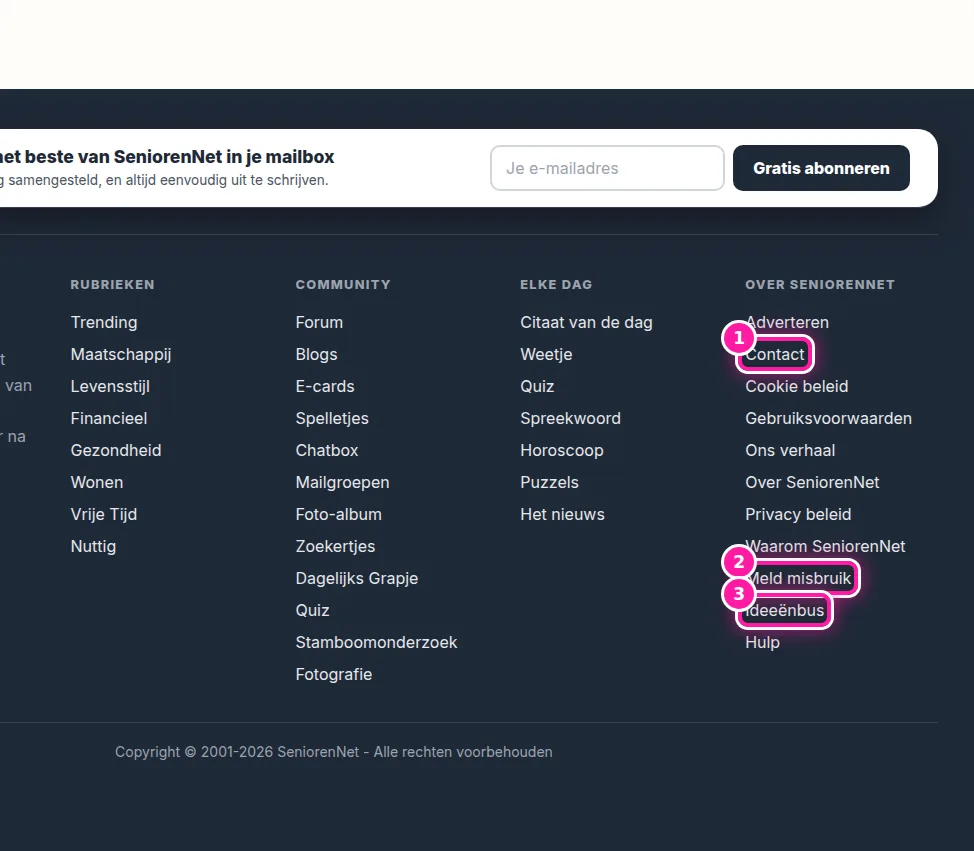The height and width of the screenshot is (851, 974).
Task: Open the Spreekwoord link
Action: 570,419
